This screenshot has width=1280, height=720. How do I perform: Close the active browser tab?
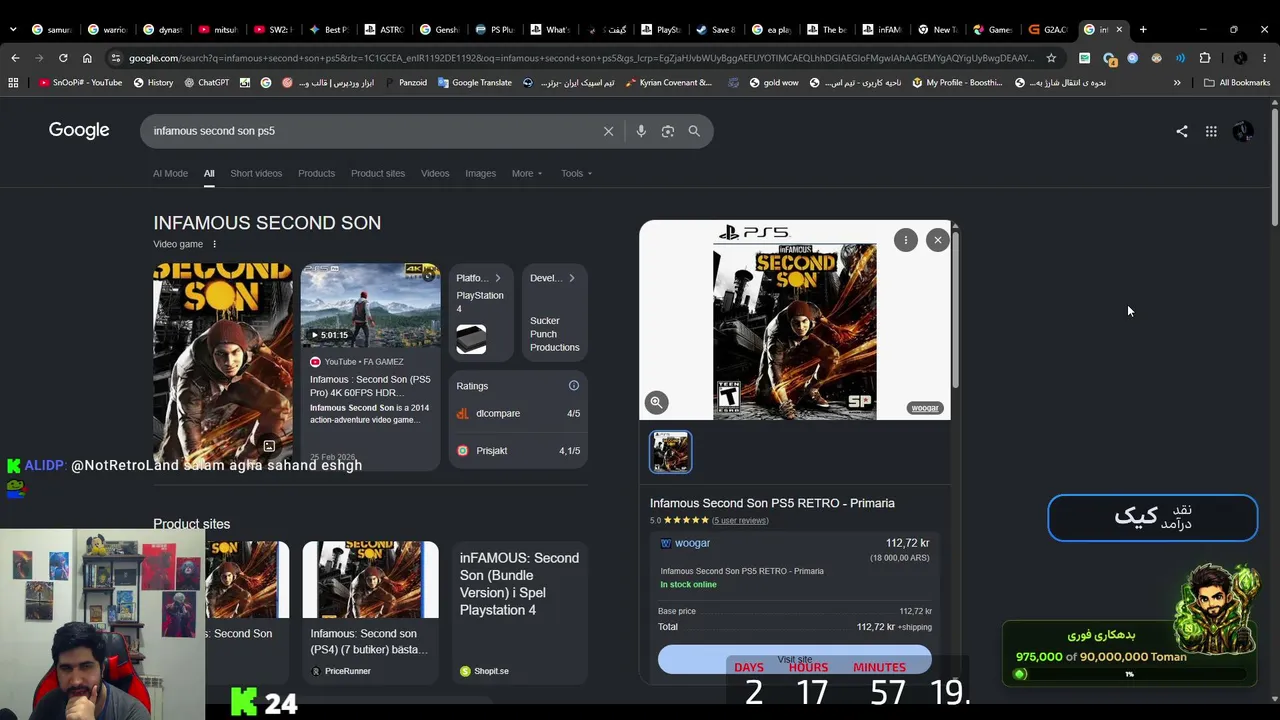[x=1119, y=29]
